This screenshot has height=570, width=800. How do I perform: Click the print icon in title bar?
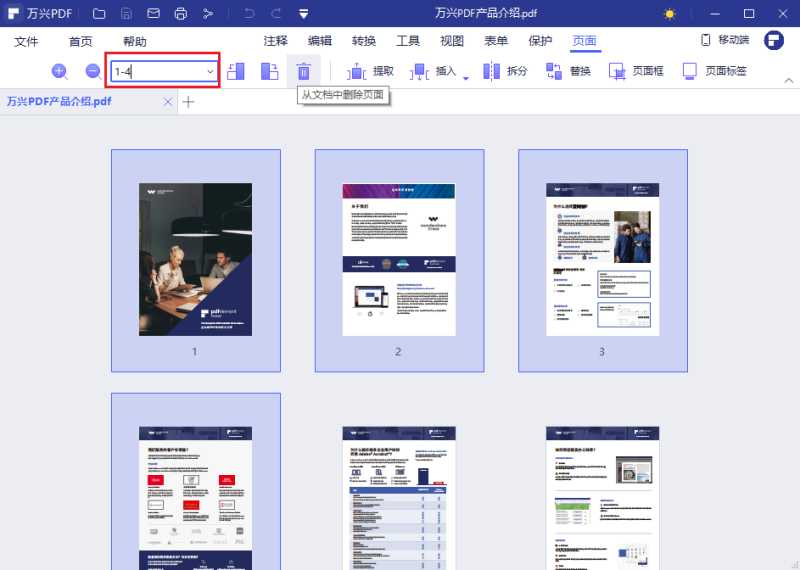click(x=180, y=14)
